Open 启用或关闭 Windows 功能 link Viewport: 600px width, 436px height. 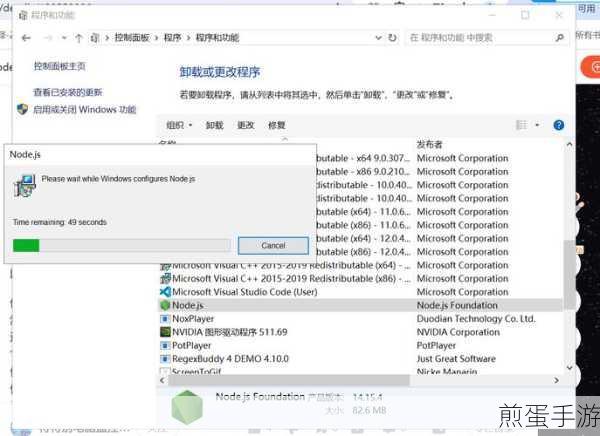click(85, 109)
